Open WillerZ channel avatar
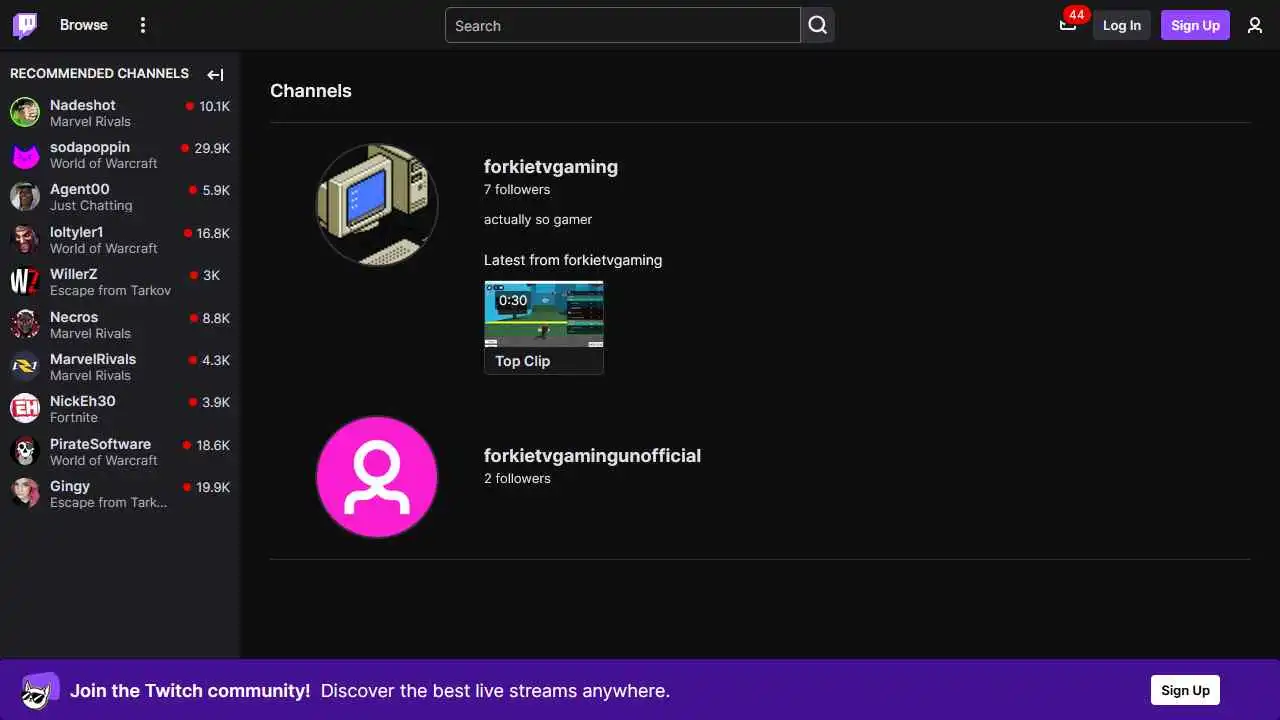The width and height of the screenshot is (1280, 720). (25, 281)
